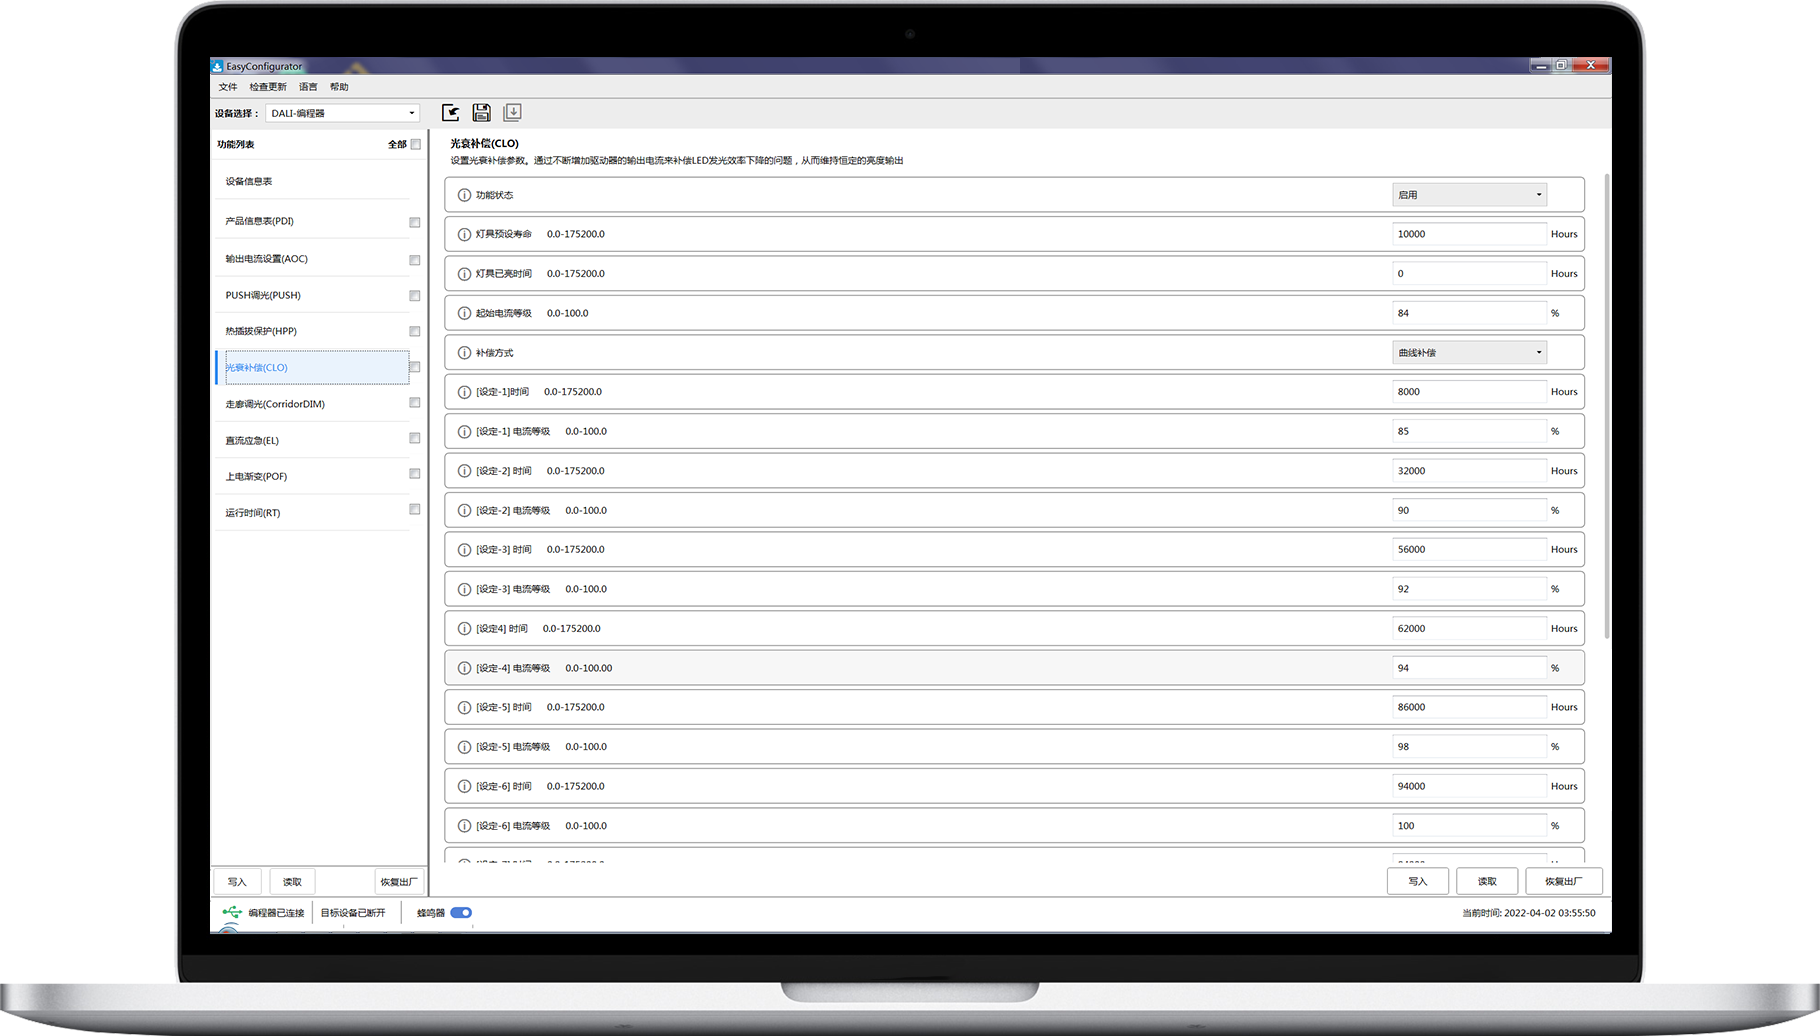Screen dimensions: 1820x1036
Task: Click info icon beside [设定-6] 电流等级
Action: tap(464, 826)
